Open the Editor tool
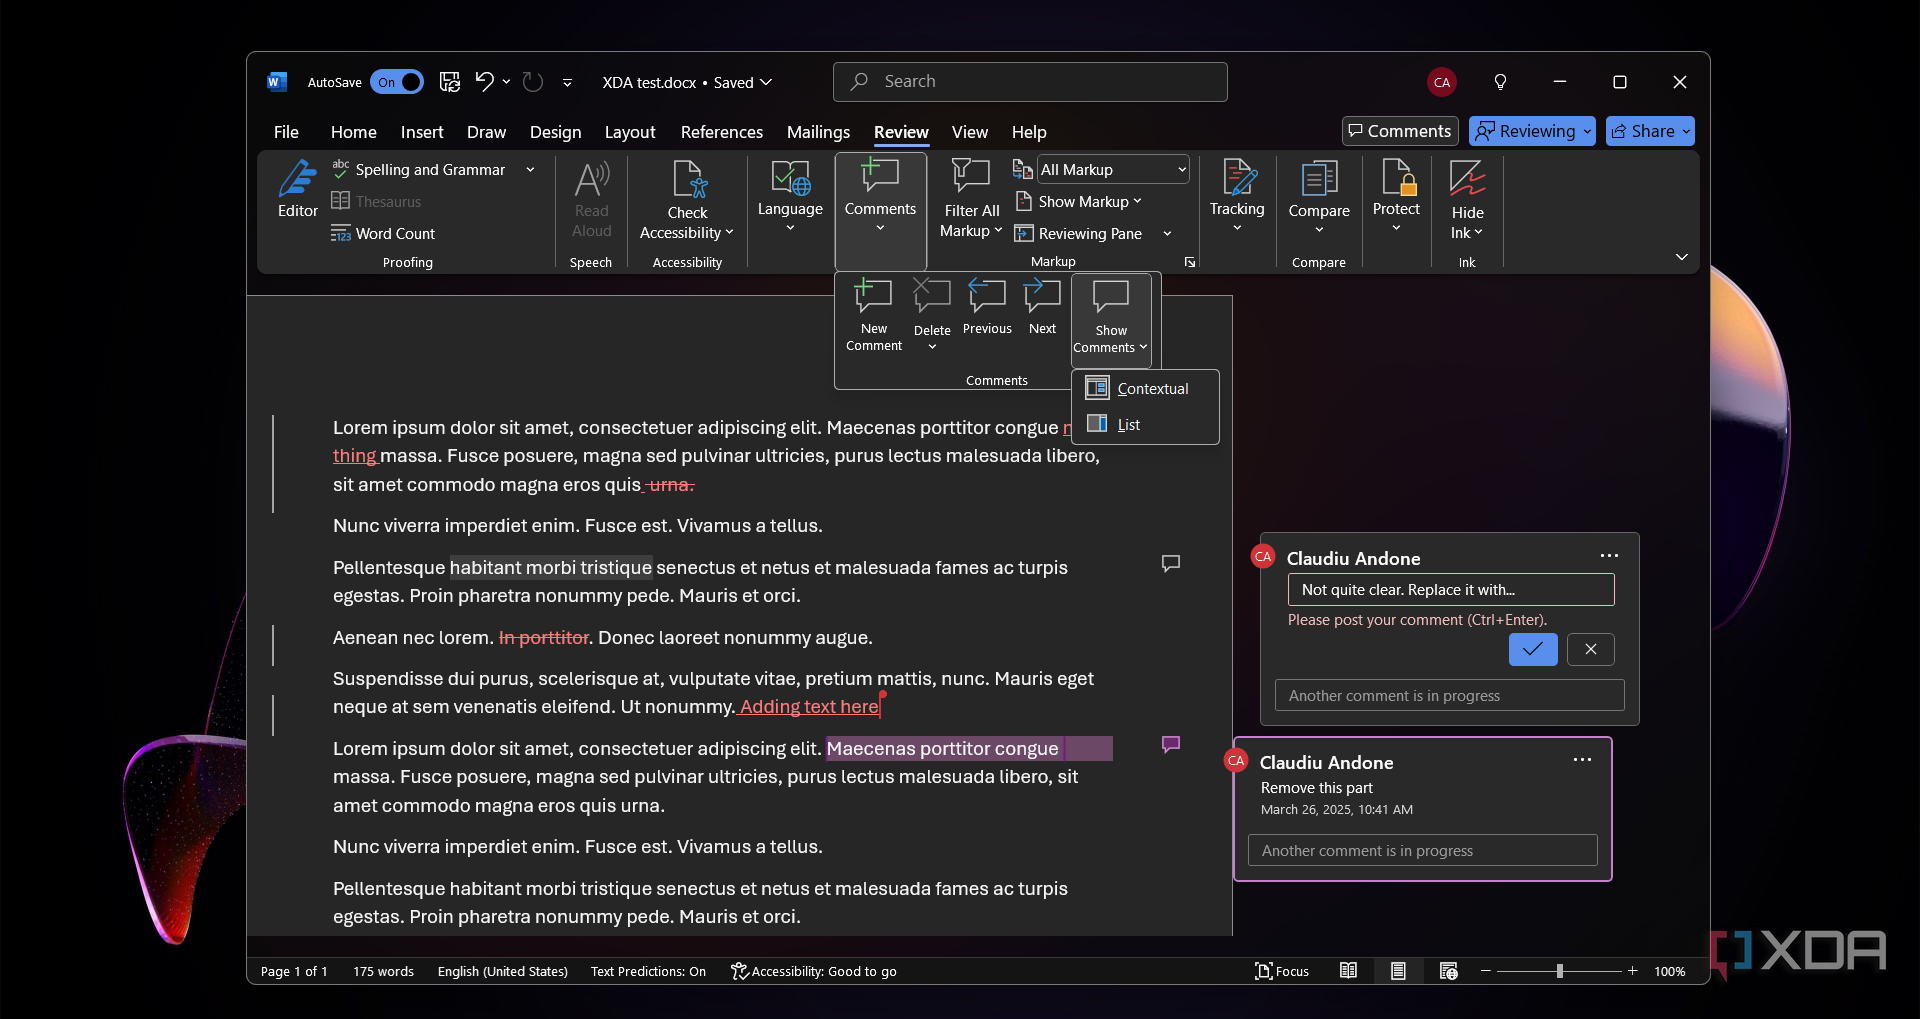1920x1019 pixels. [297, 190]
